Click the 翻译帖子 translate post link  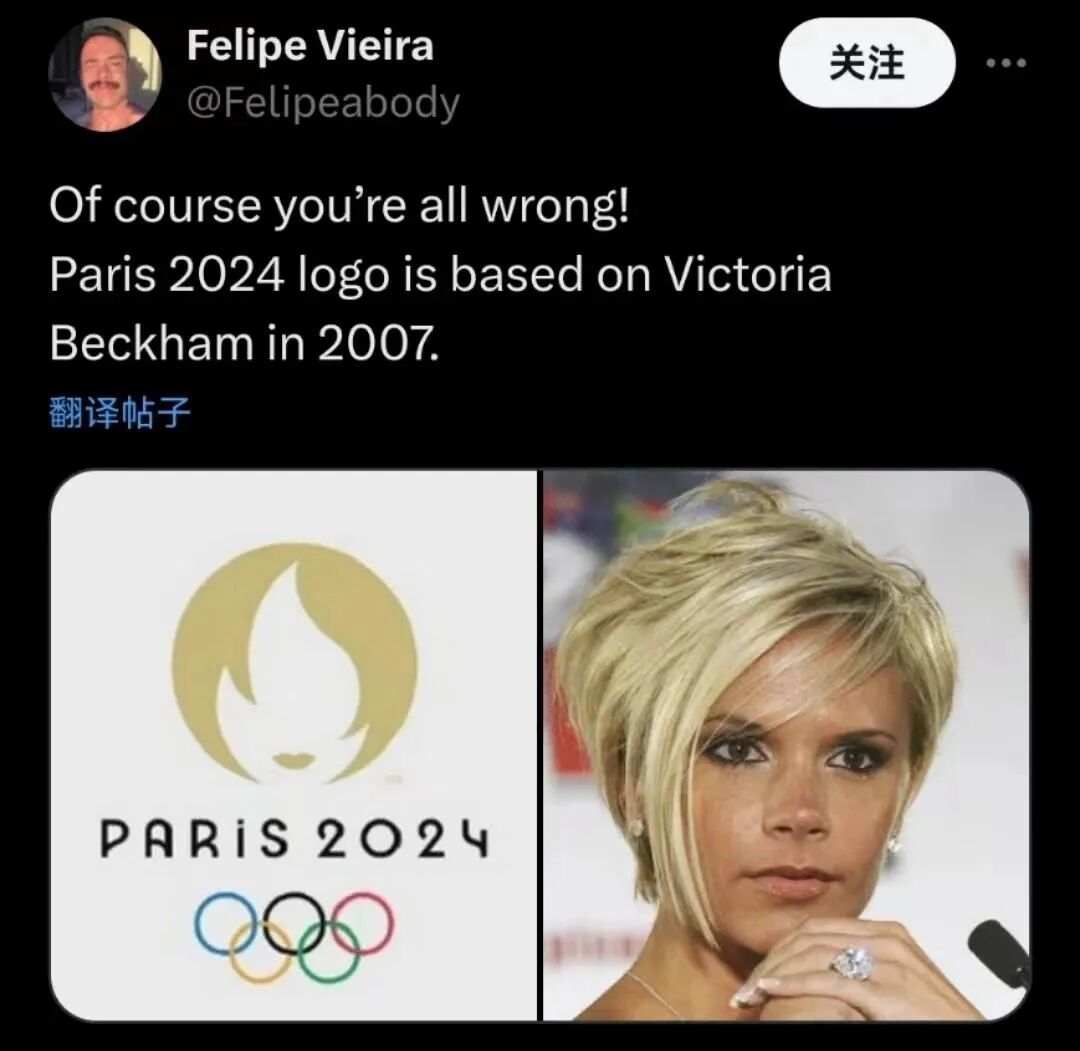(x=120, y=413)
